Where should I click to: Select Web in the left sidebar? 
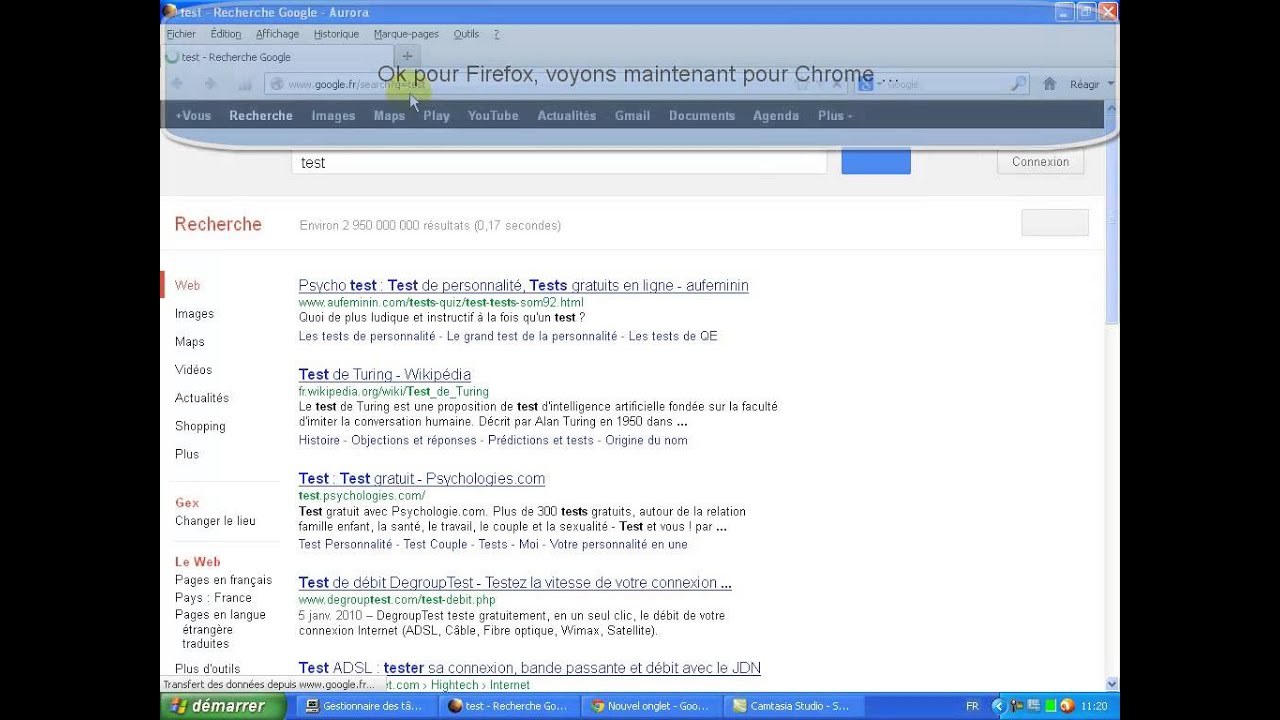[187, 286]
